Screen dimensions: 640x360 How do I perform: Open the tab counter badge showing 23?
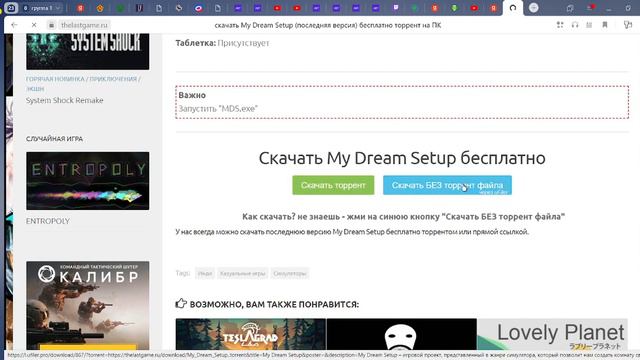(10, 8)
